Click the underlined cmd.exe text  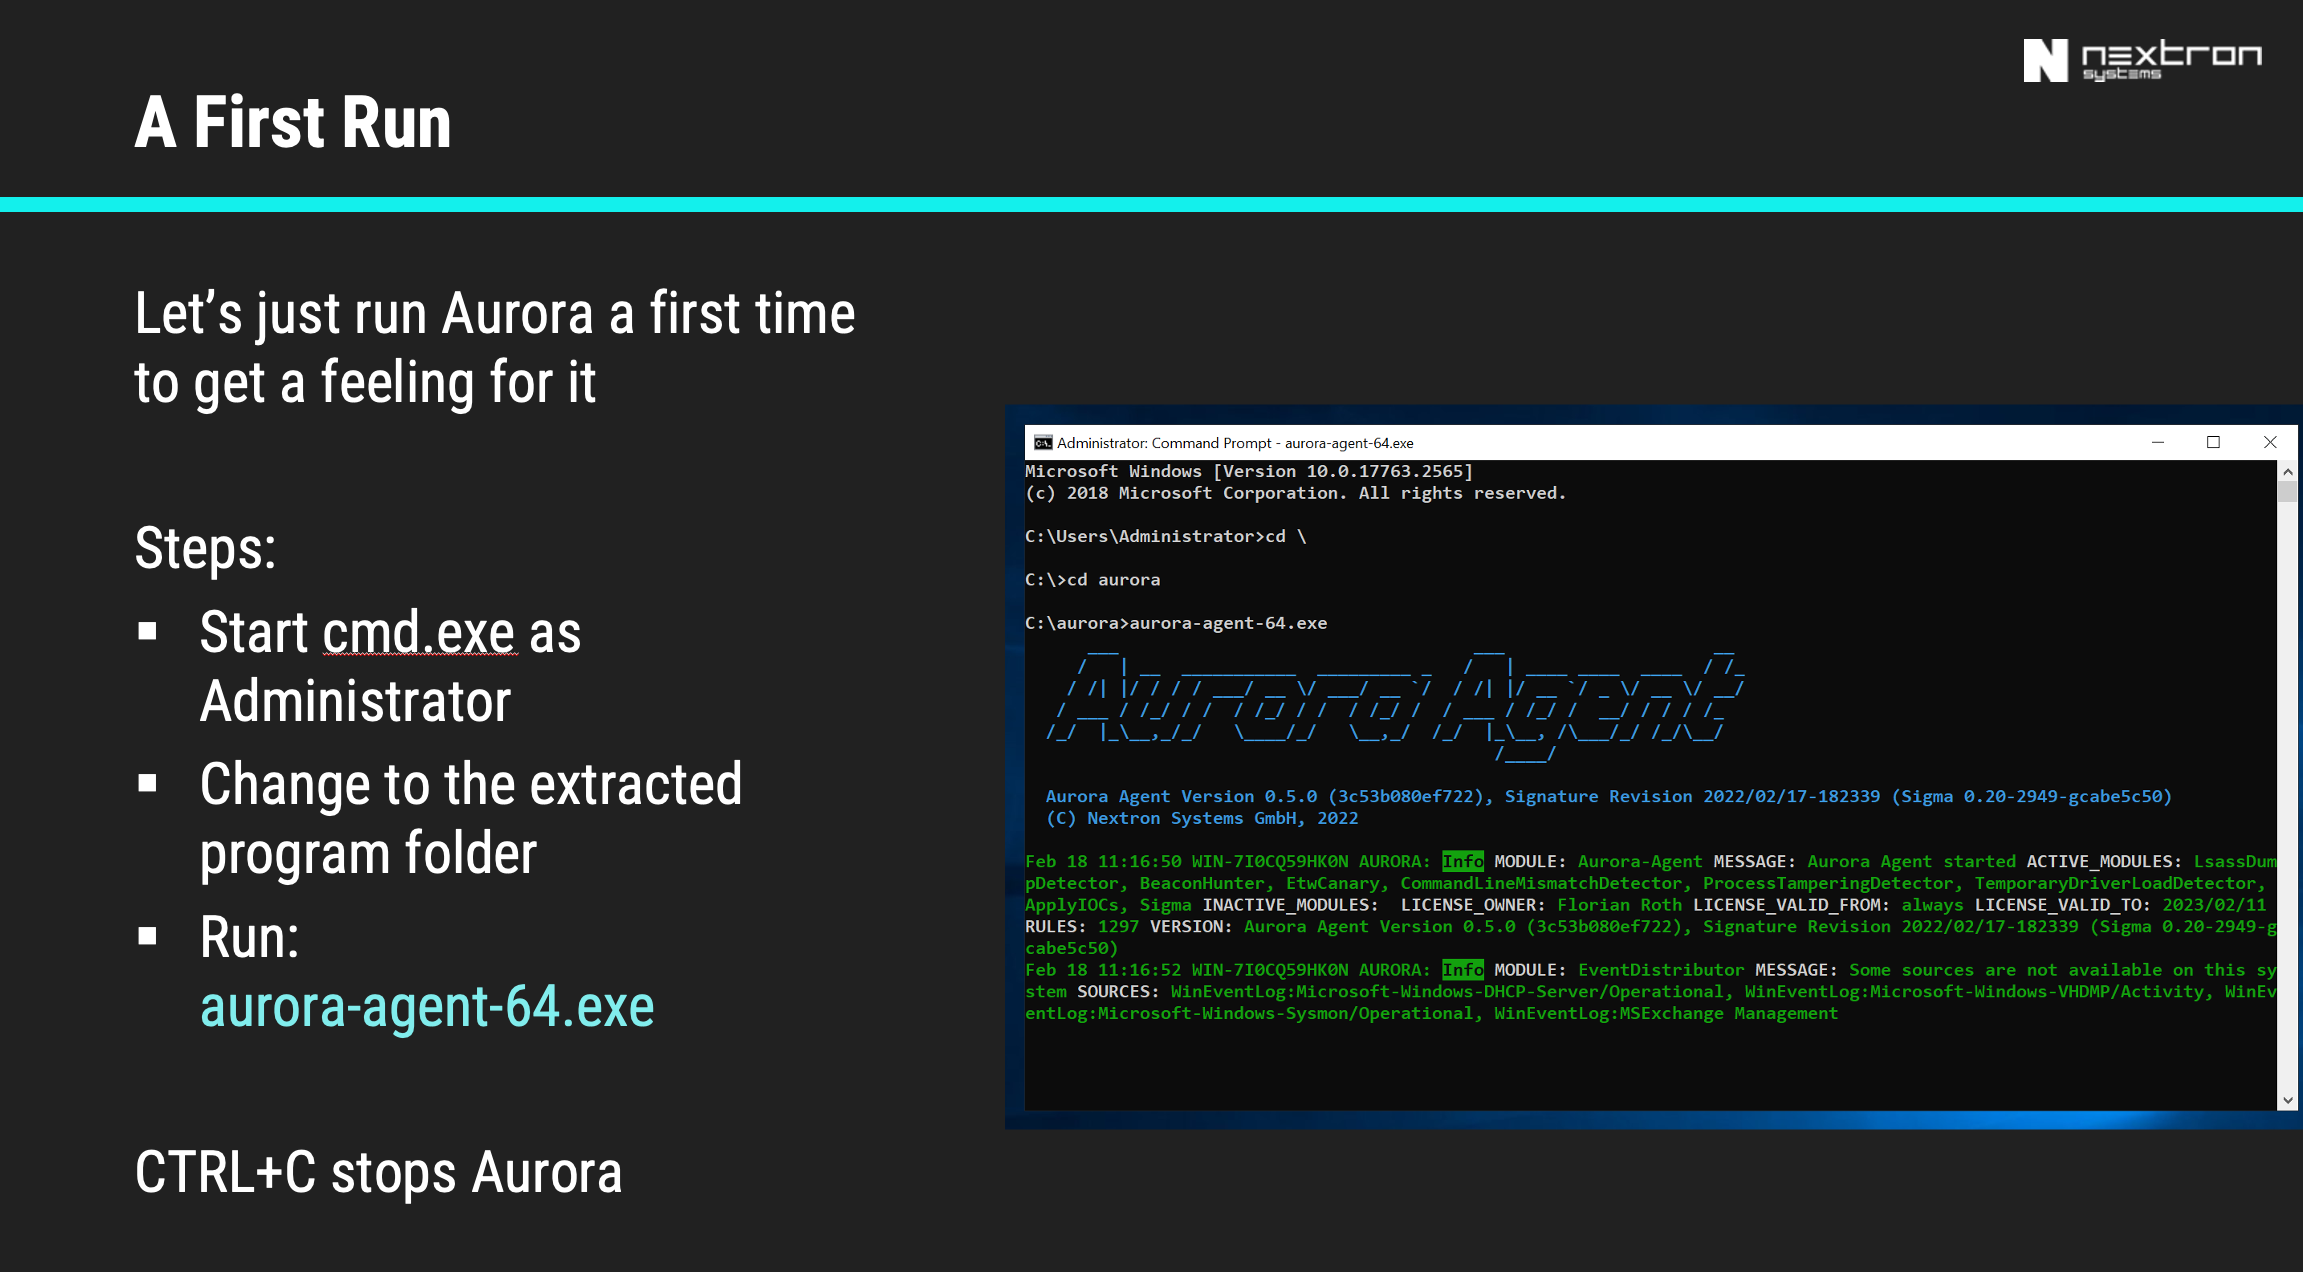point(420,633)
